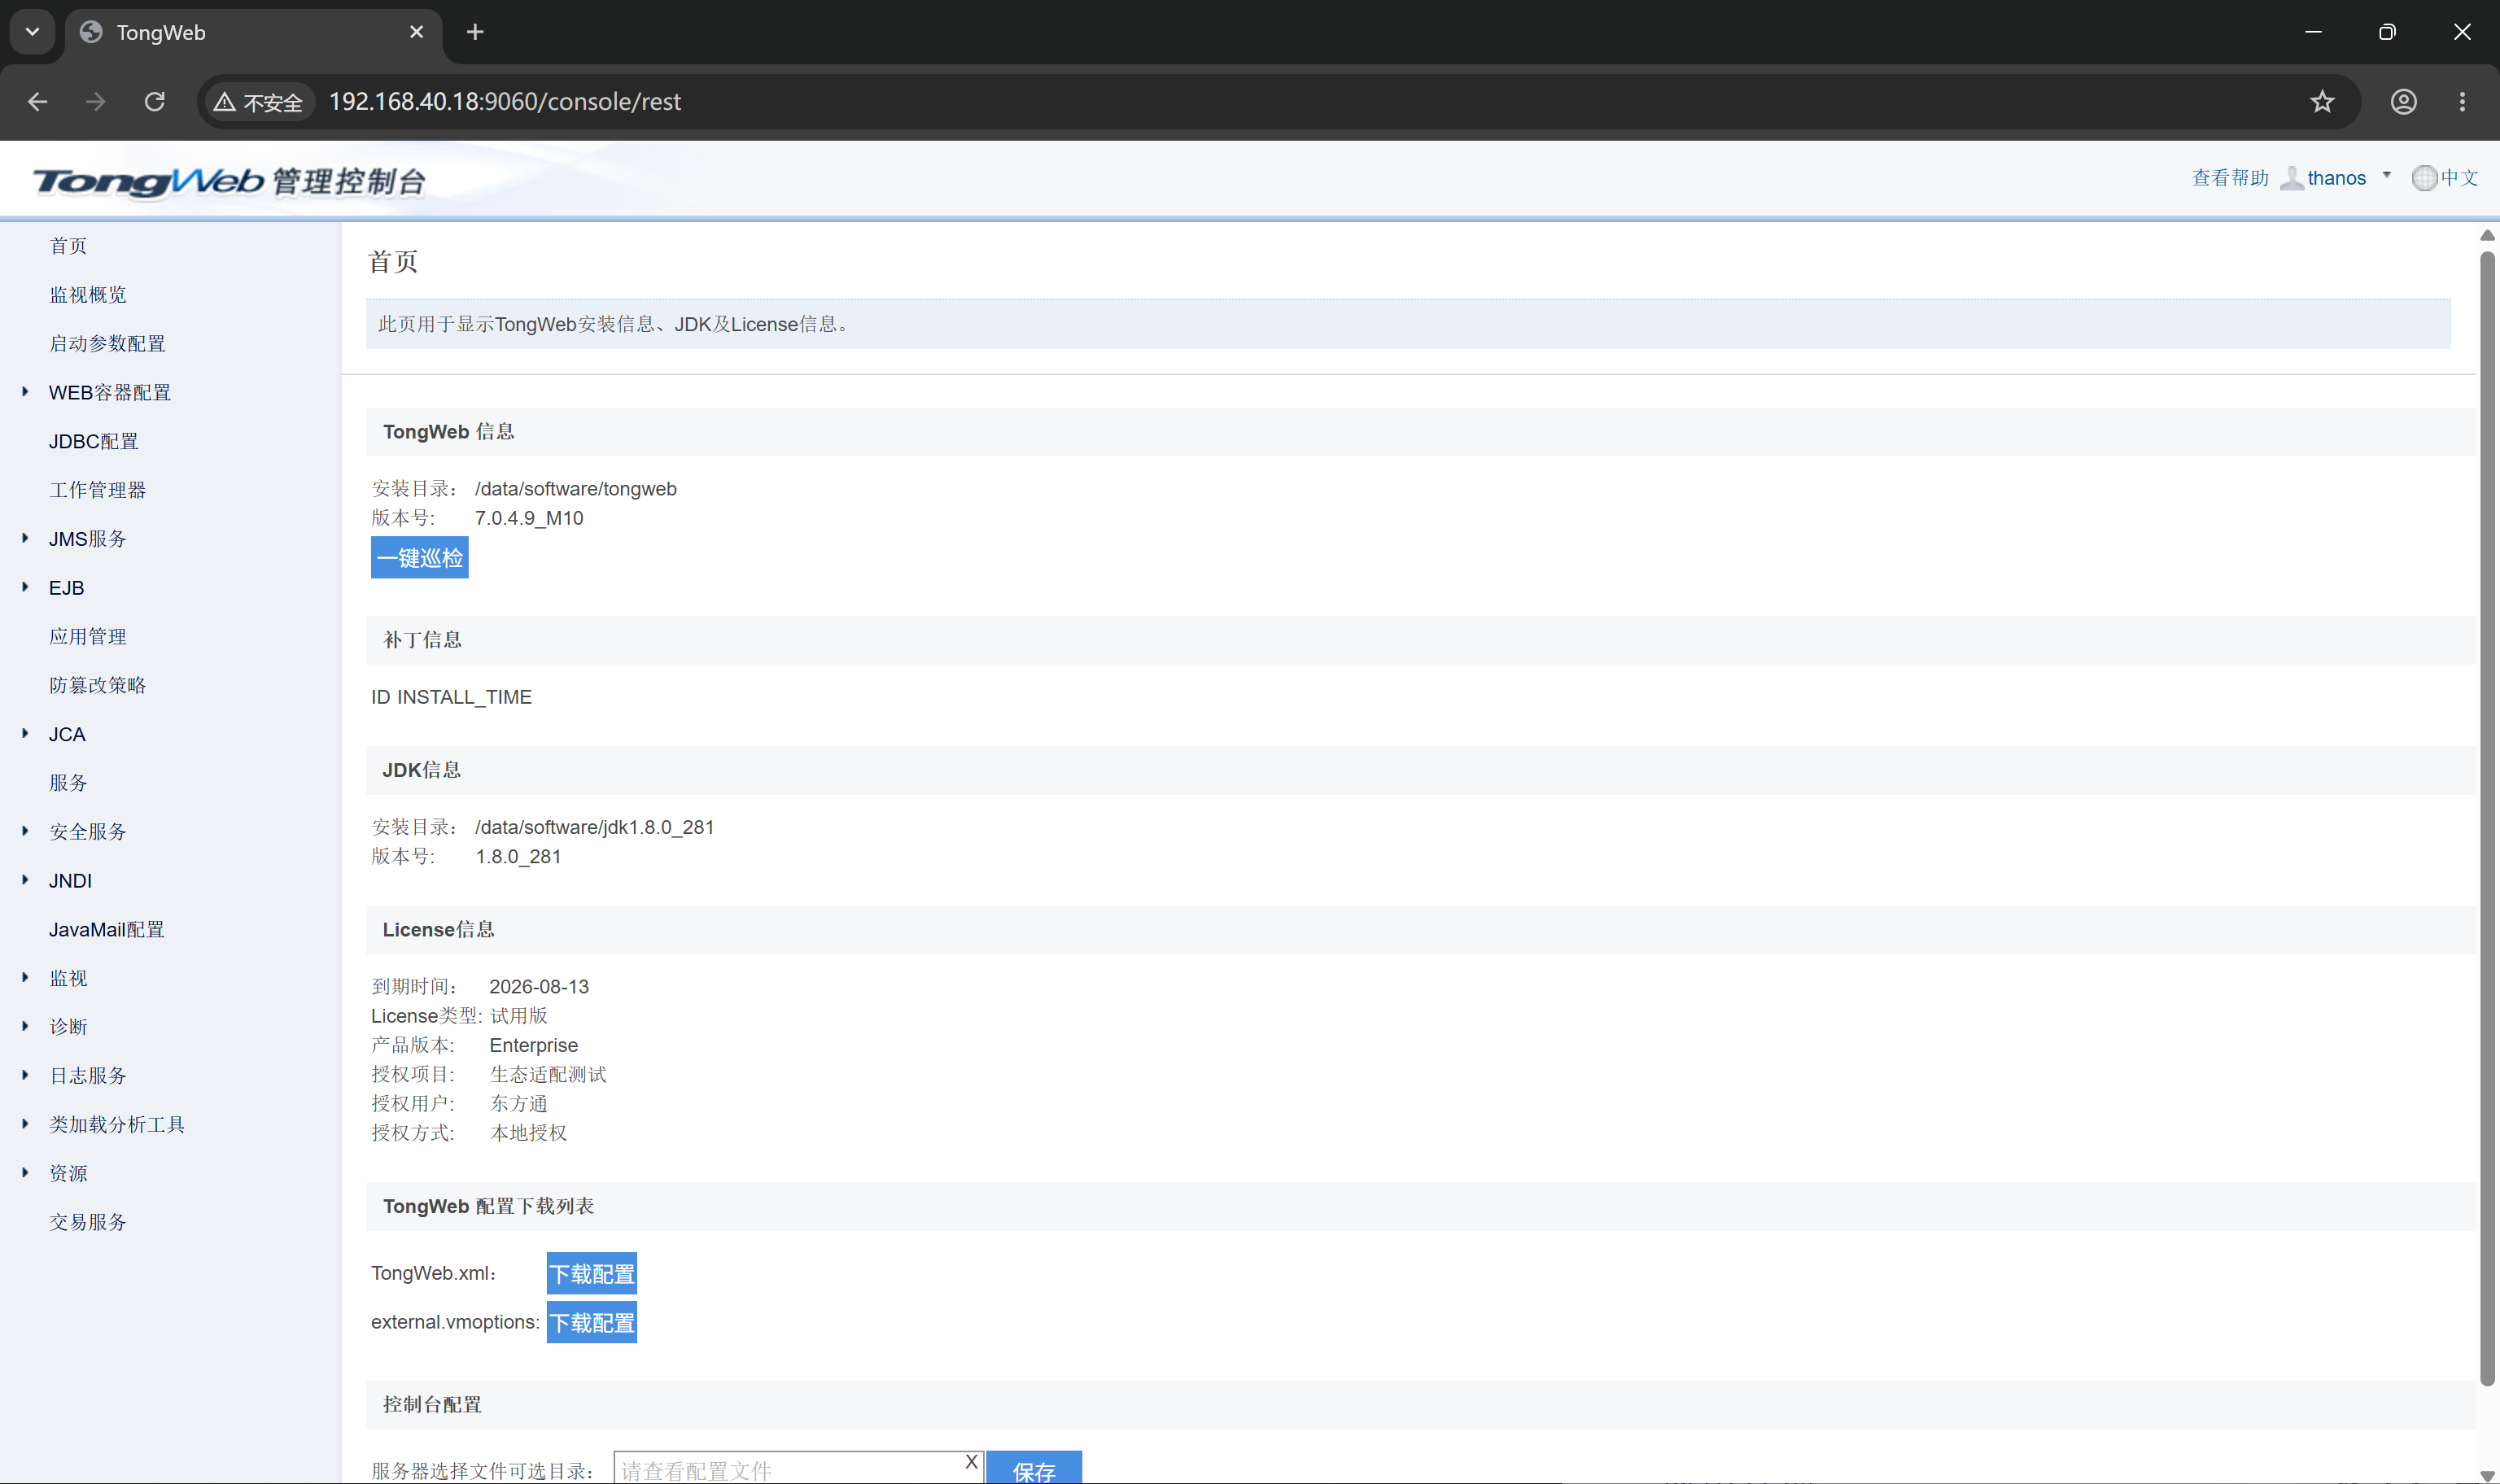Reload the TongWeb console page
The width and height of the screenshot is (2500, 1484).
click(155, 102)
